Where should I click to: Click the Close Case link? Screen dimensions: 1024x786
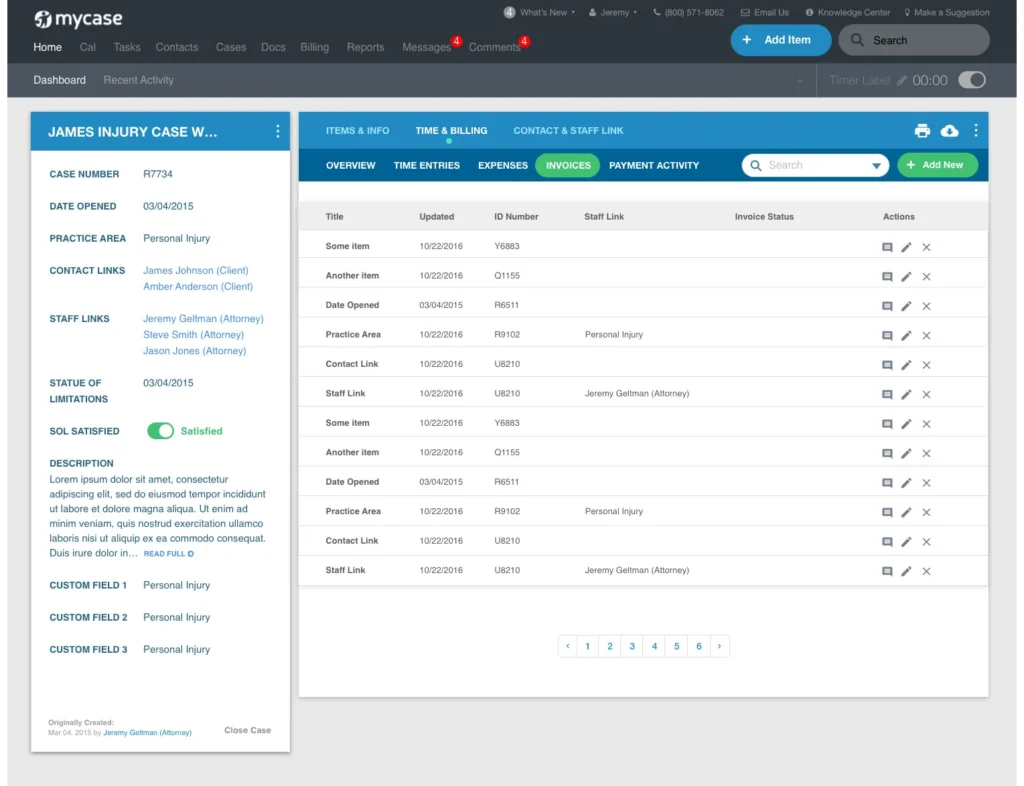248,731
